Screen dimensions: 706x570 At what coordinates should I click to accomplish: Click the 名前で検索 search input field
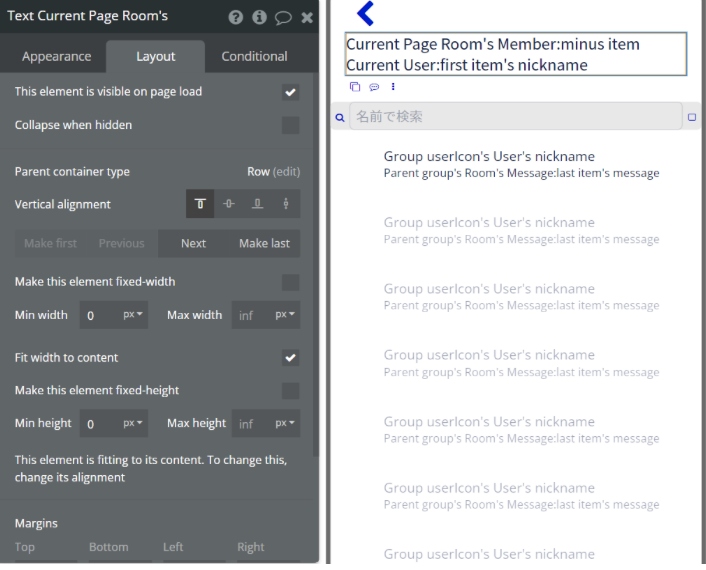(515, 117)
